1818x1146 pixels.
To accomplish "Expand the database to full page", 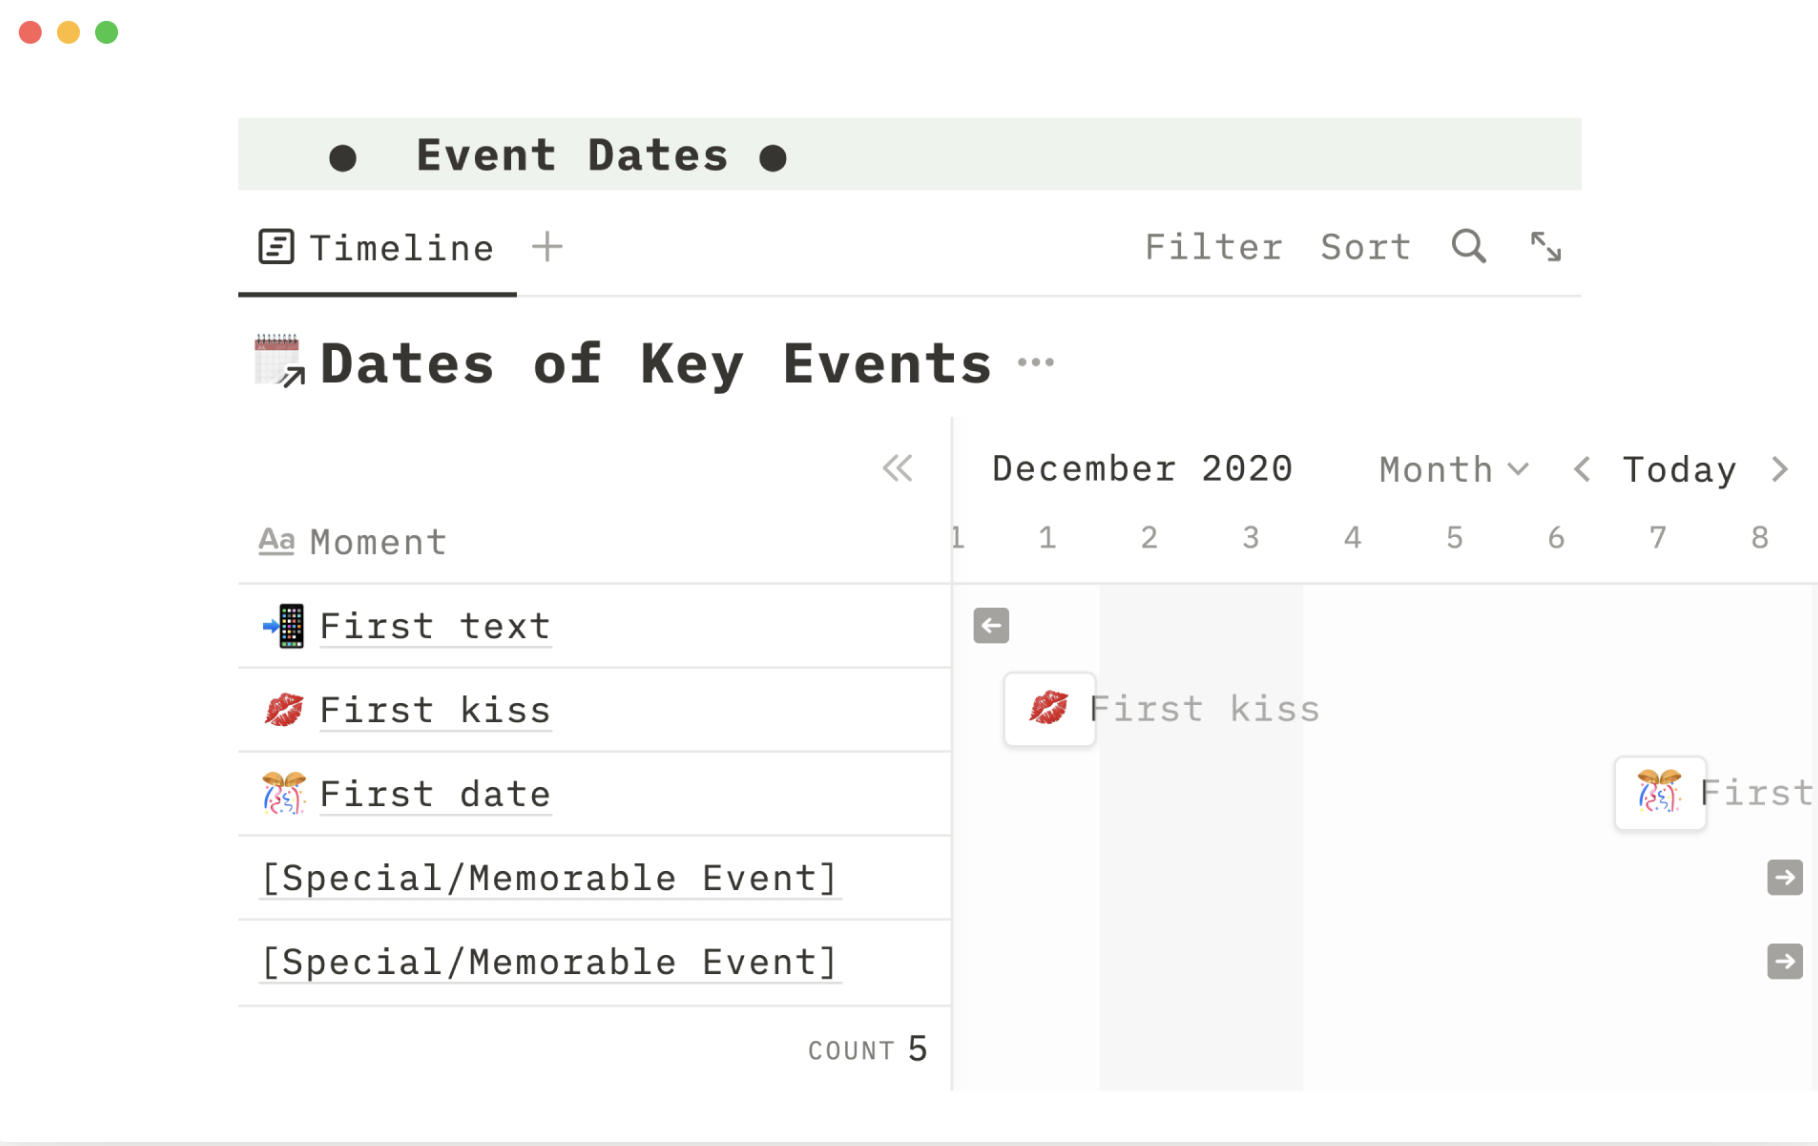I will click(x=1545, y=246).
